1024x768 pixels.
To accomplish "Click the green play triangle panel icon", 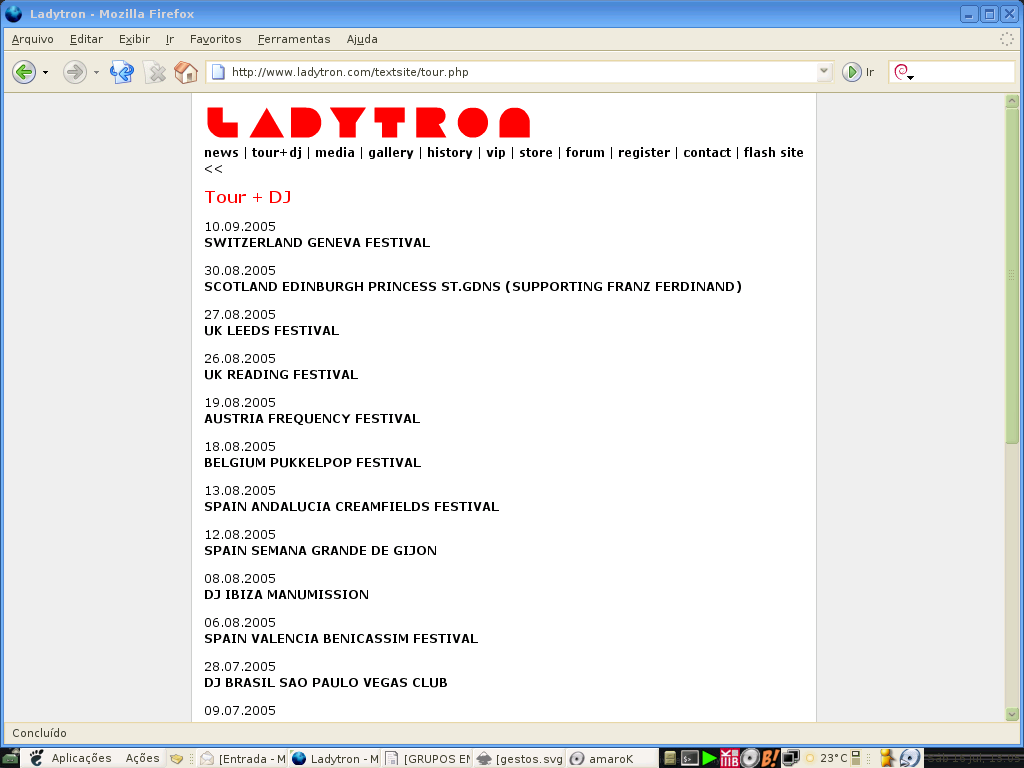I will click(x=709, y=758).
